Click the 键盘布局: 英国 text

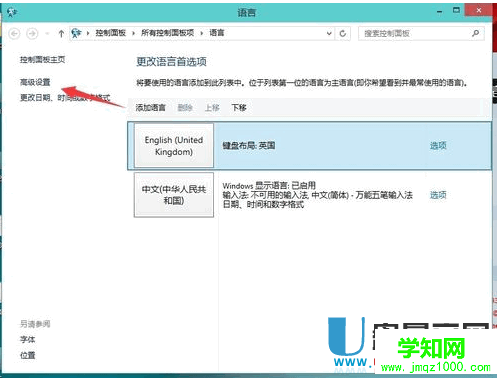click(249, 146)
